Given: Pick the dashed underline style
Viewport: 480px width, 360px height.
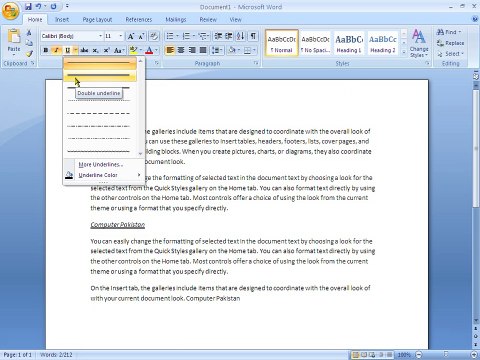Looking at the screenshot, I should [x=99, y=113].
